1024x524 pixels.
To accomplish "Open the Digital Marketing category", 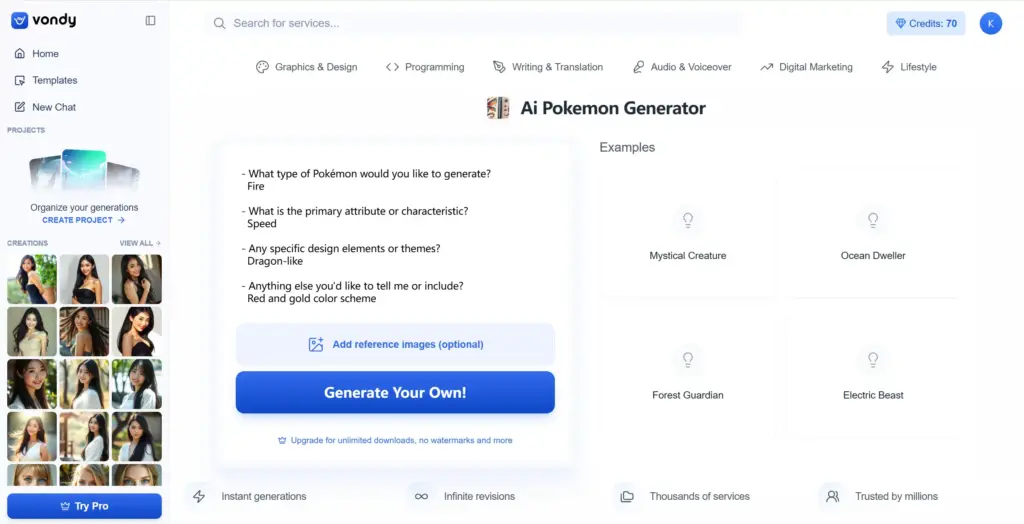I will (x=806, y=67).
